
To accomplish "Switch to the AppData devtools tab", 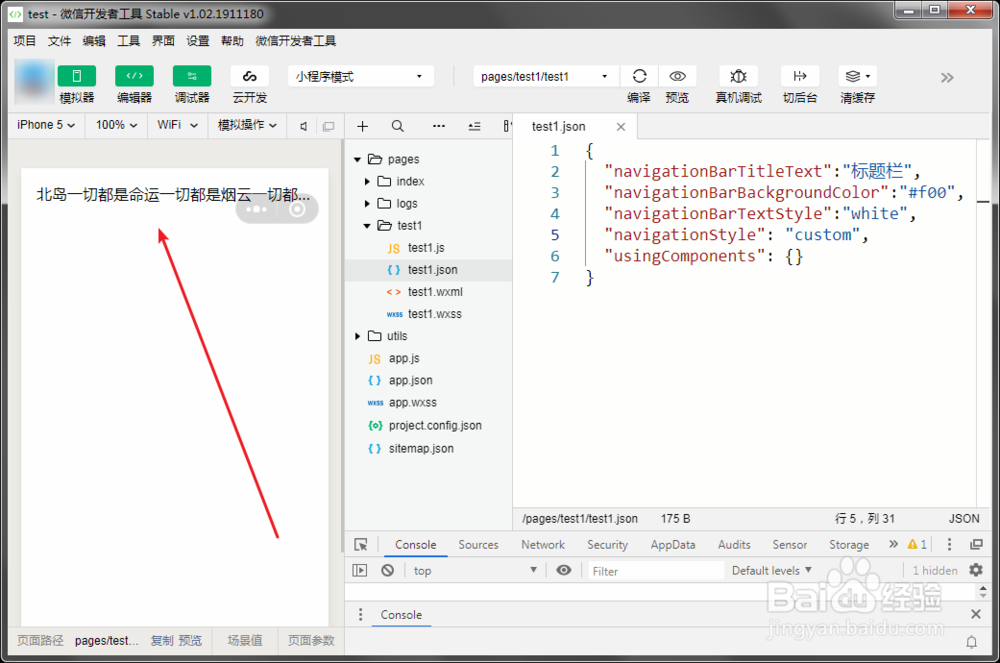I will tap(673, 545).
